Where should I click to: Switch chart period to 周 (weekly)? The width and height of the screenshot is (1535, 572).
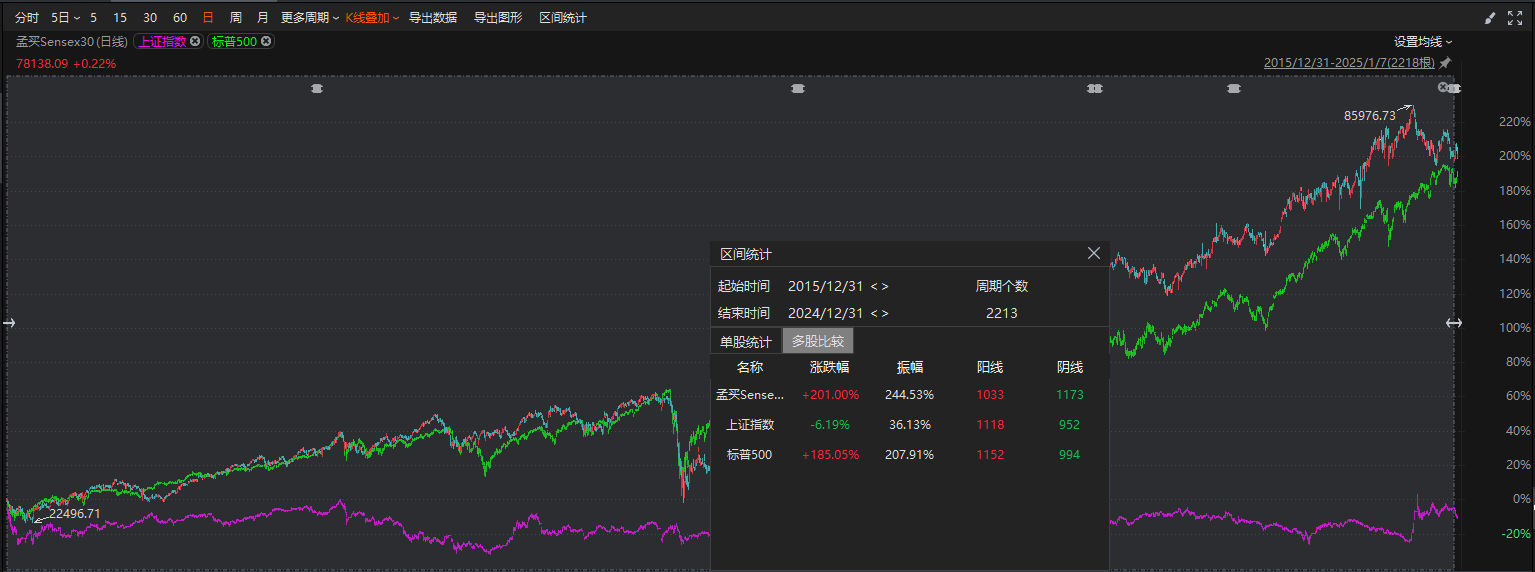point(235,18)
